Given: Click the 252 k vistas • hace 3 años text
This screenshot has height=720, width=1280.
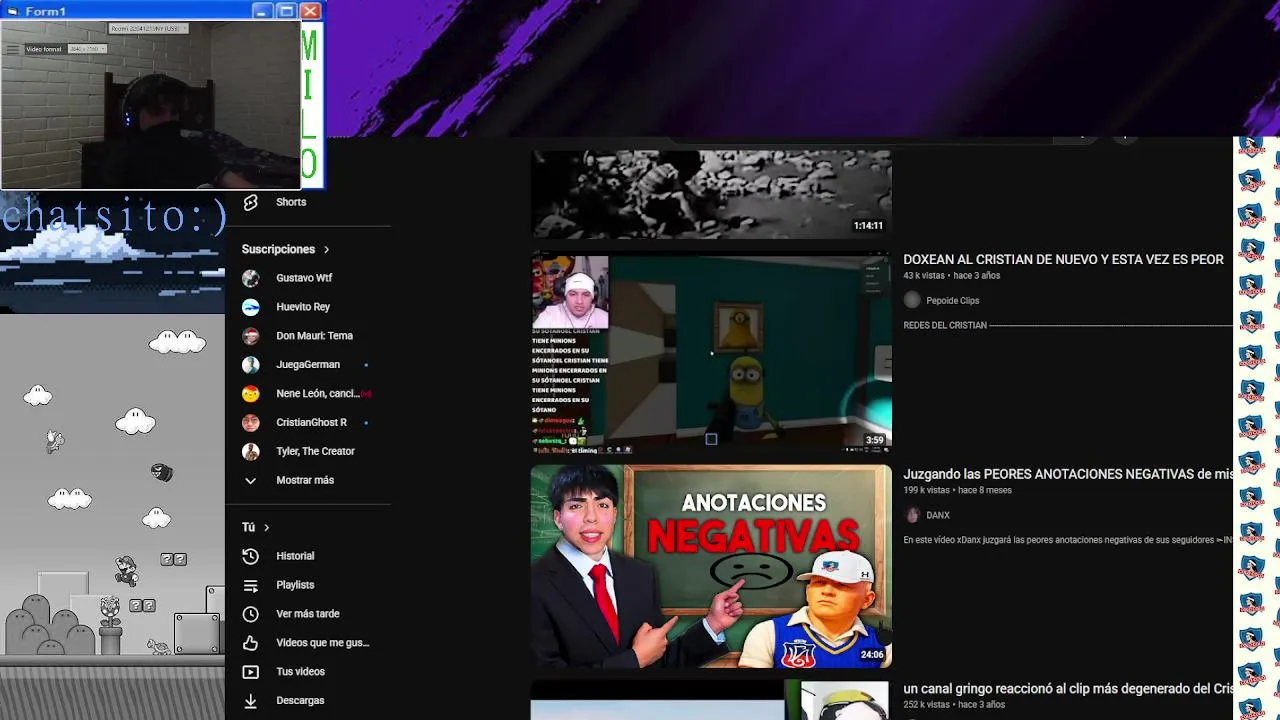Looking at the screenshot, I should pyautogui.click(x=953, y=705).
